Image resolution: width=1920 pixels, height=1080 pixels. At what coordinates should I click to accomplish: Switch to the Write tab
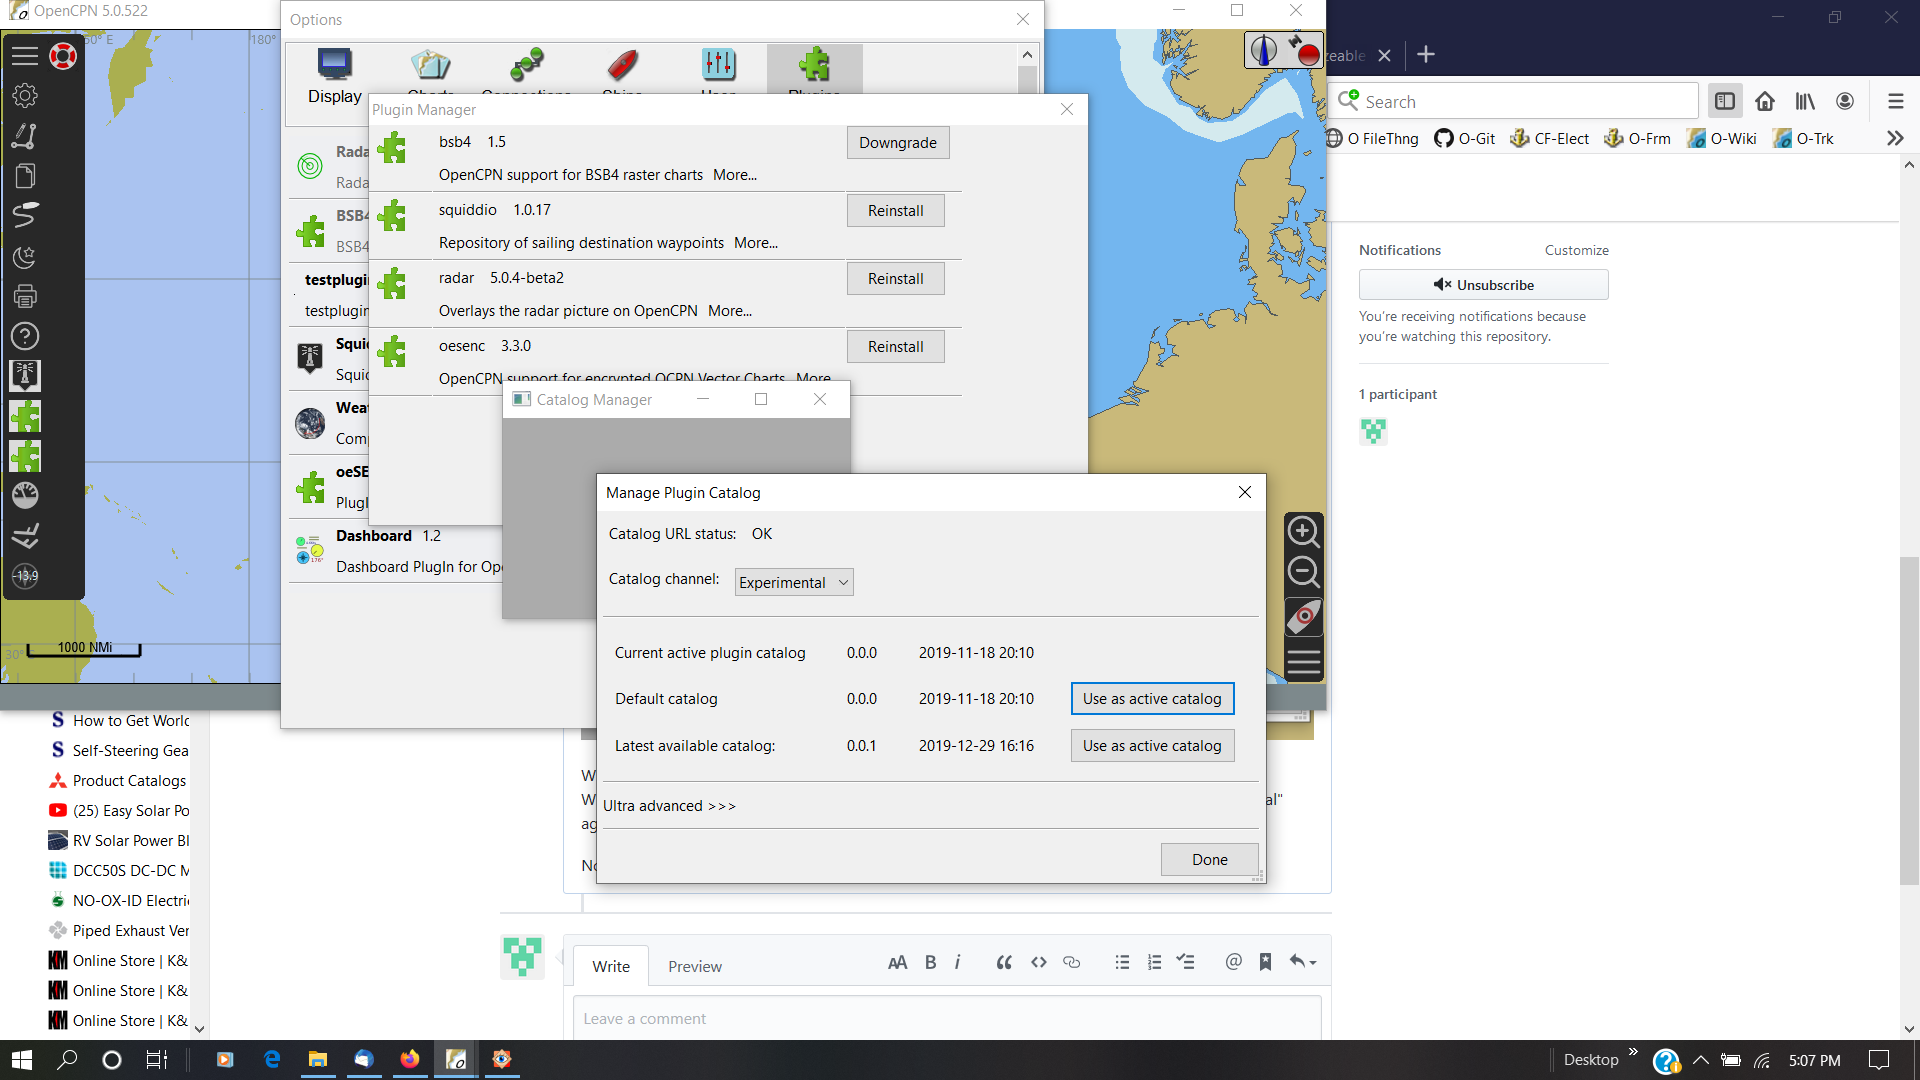[x=611, y=966]
